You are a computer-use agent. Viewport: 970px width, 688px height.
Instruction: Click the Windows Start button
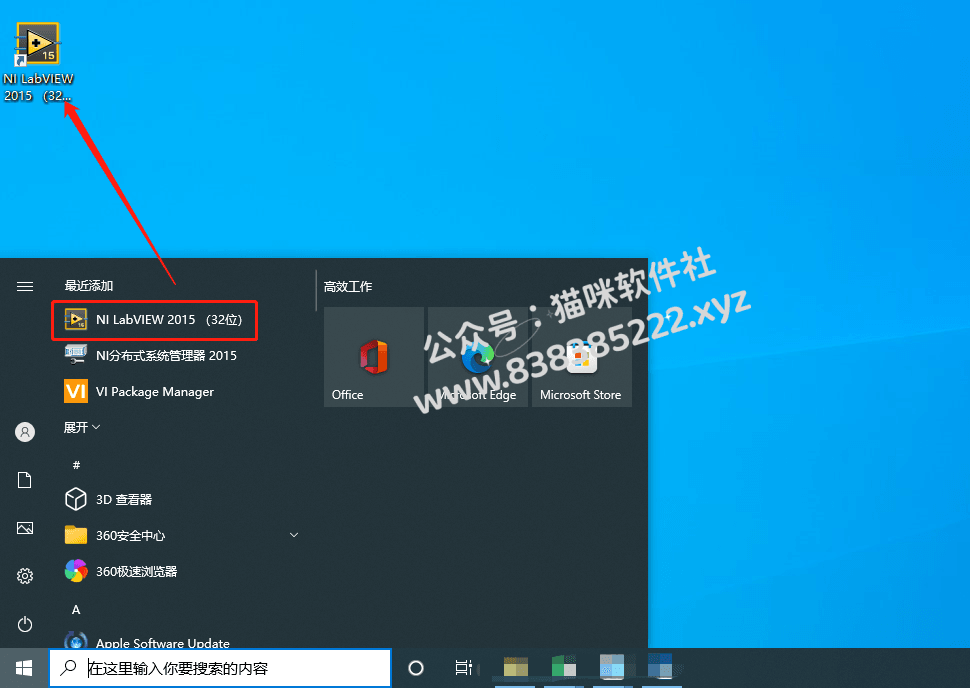coord(24,668)
